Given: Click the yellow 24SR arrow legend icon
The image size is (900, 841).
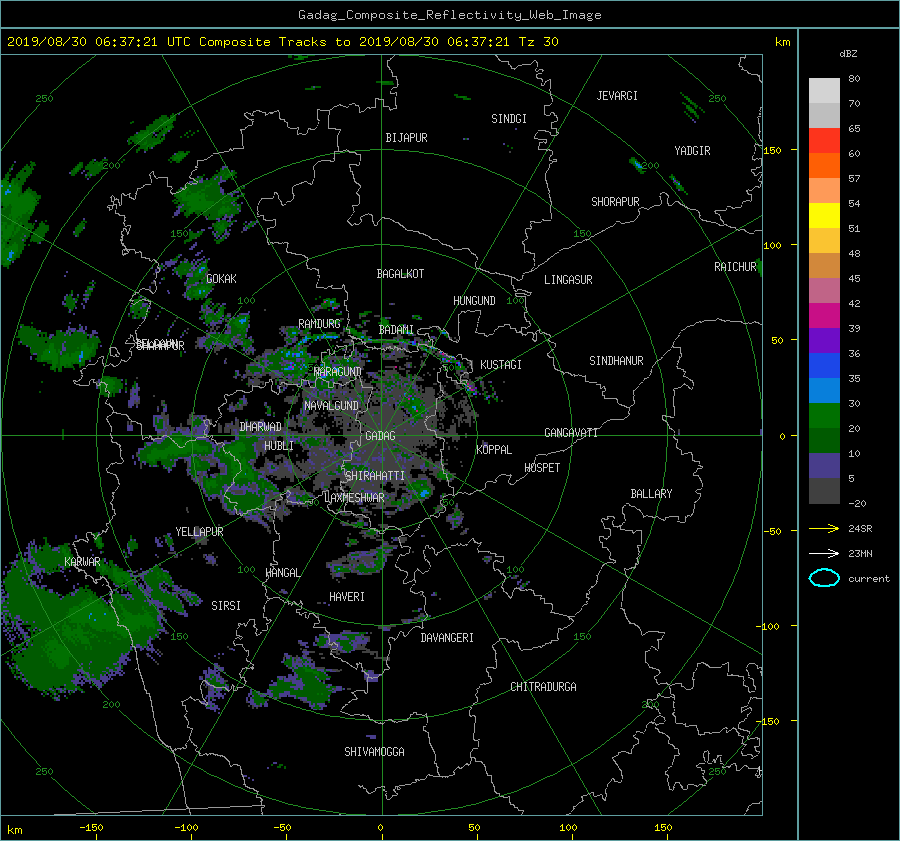Looking at the screenshot, I should tap(824, 528).
